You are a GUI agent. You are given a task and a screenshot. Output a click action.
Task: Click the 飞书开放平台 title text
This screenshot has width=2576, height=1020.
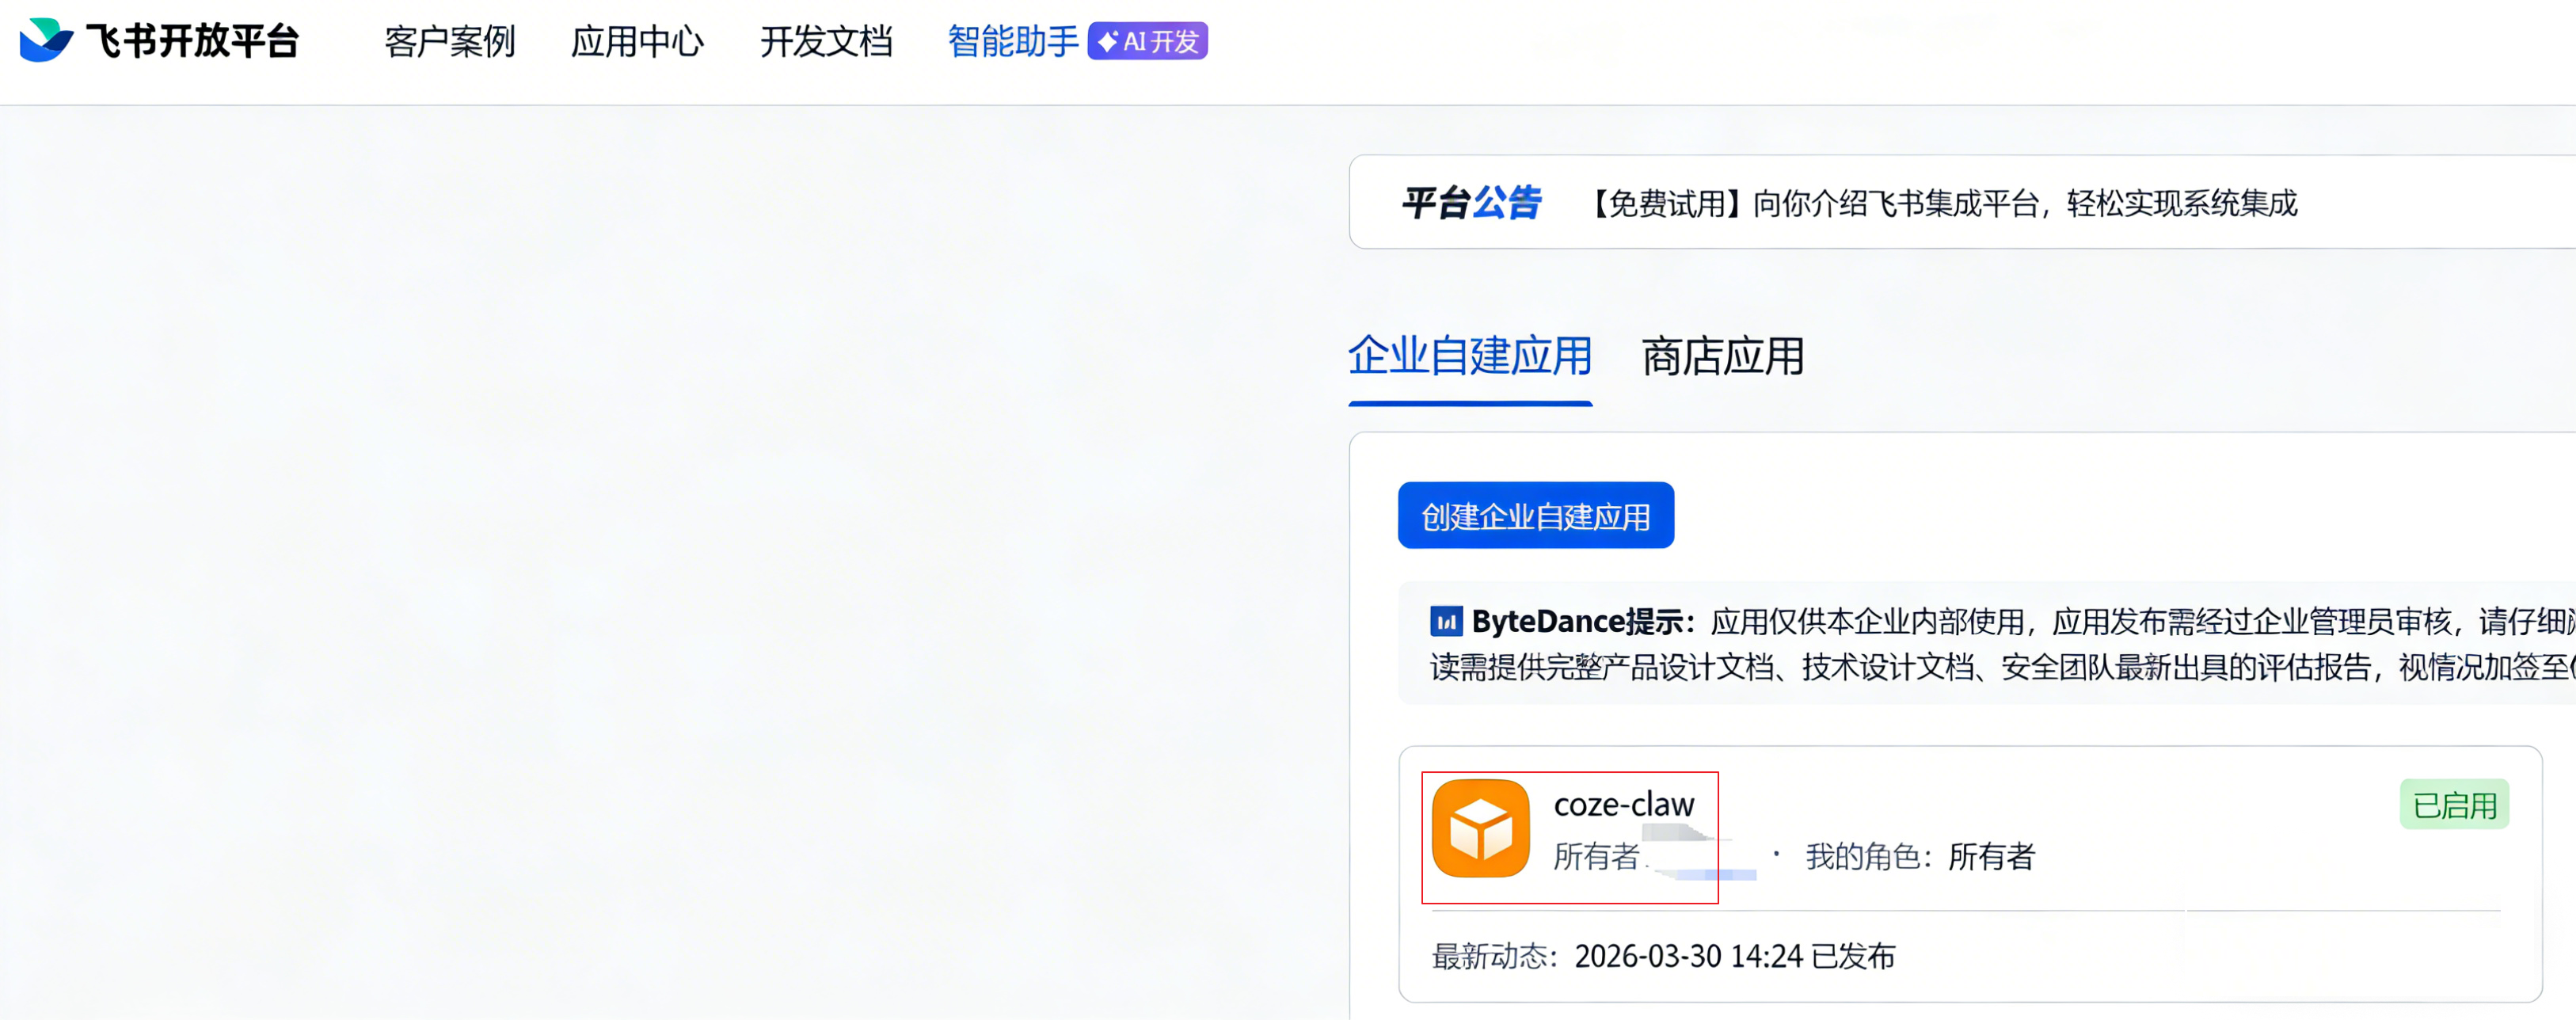pyautogui.click(x=192, y=41)
